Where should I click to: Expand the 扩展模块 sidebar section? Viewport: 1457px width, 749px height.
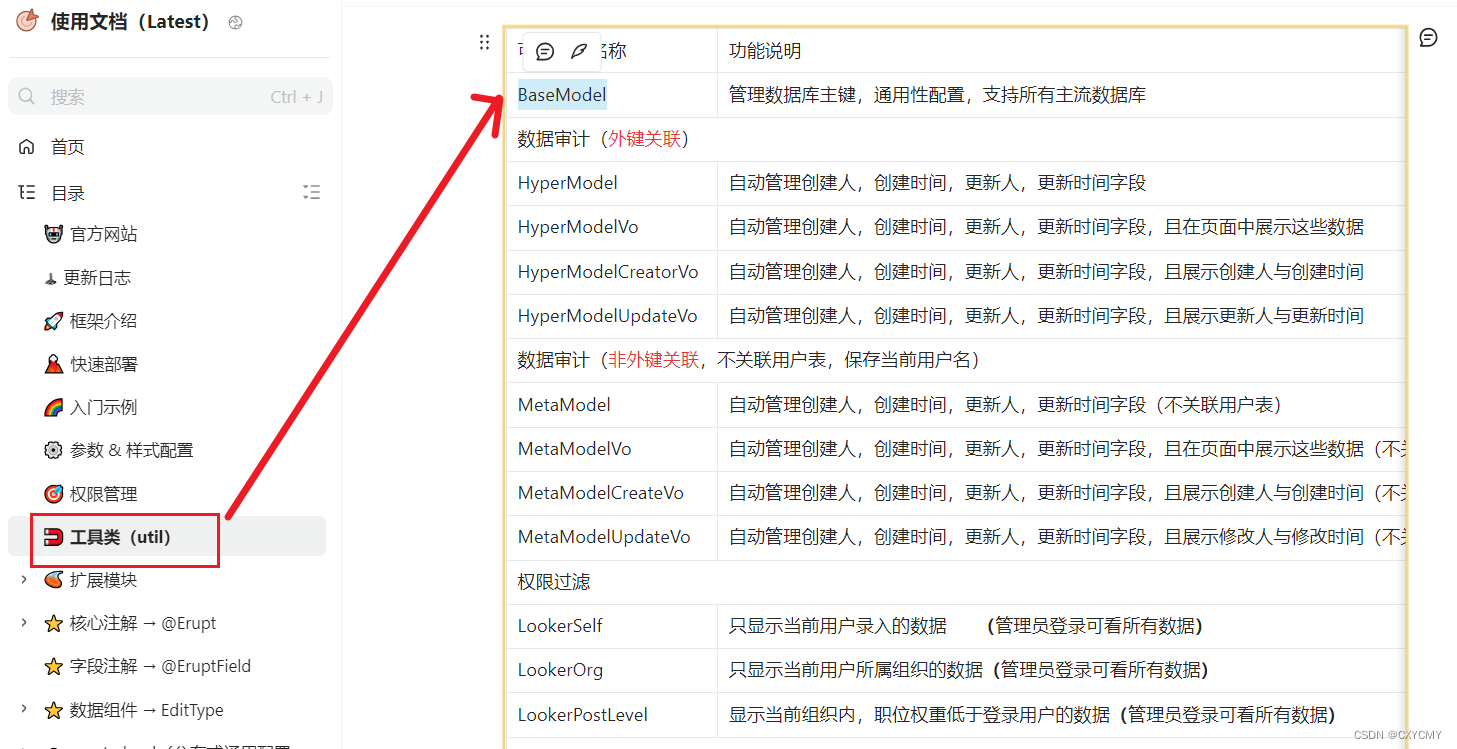tap(24, 579)
